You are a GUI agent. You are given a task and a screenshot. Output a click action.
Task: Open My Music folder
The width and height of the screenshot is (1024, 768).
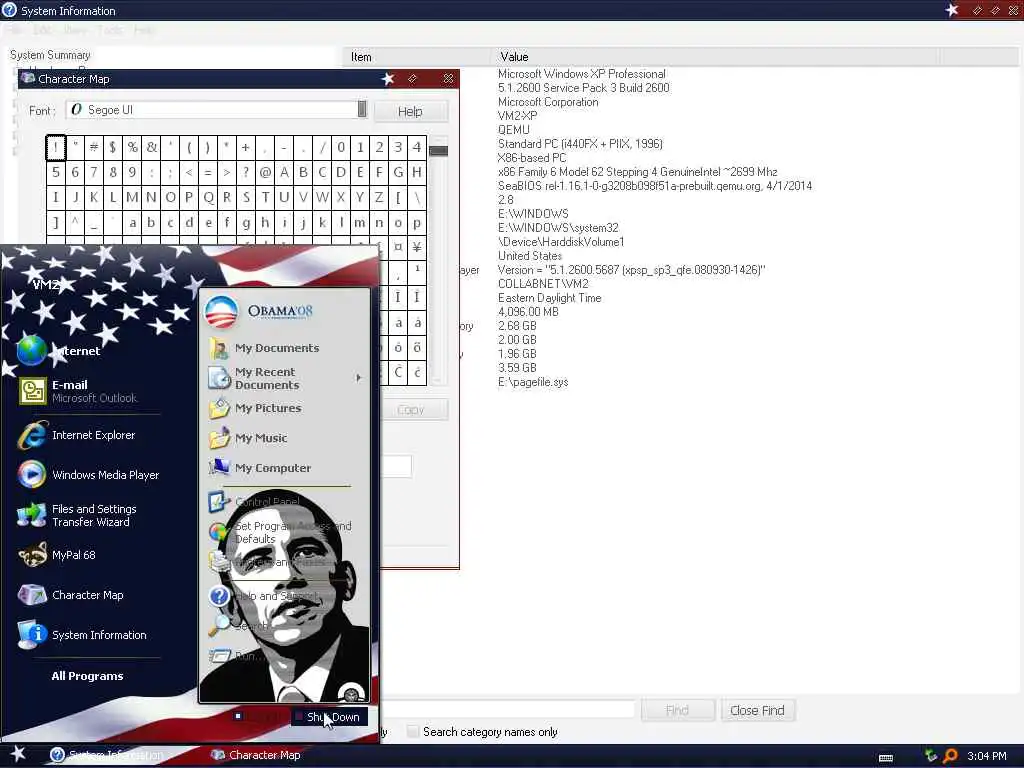[248, 438]
